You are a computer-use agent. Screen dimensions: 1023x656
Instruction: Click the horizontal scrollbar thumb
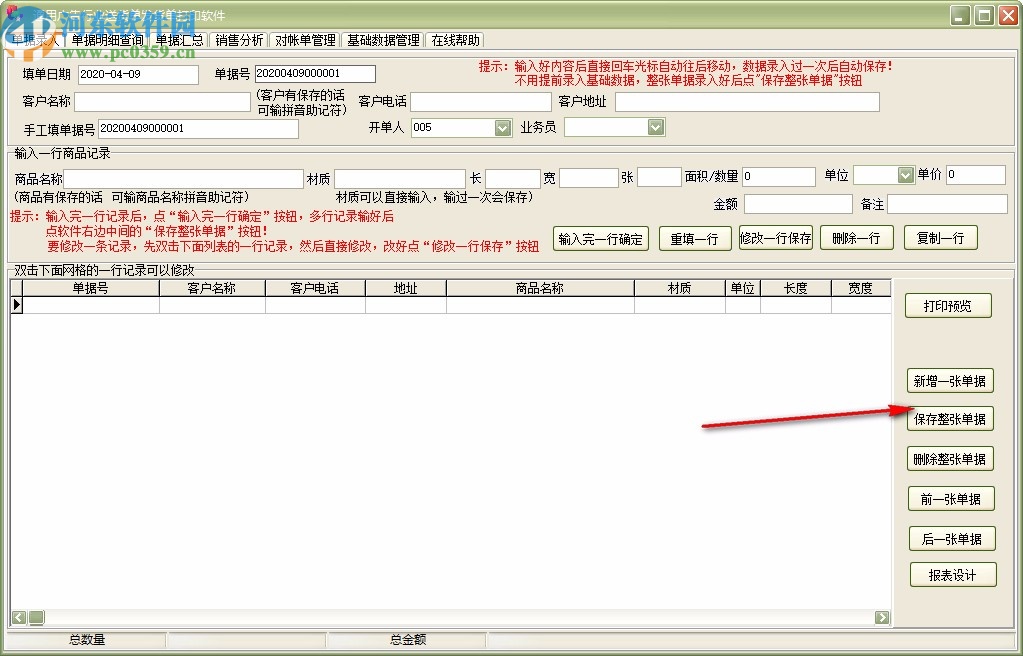36,617
